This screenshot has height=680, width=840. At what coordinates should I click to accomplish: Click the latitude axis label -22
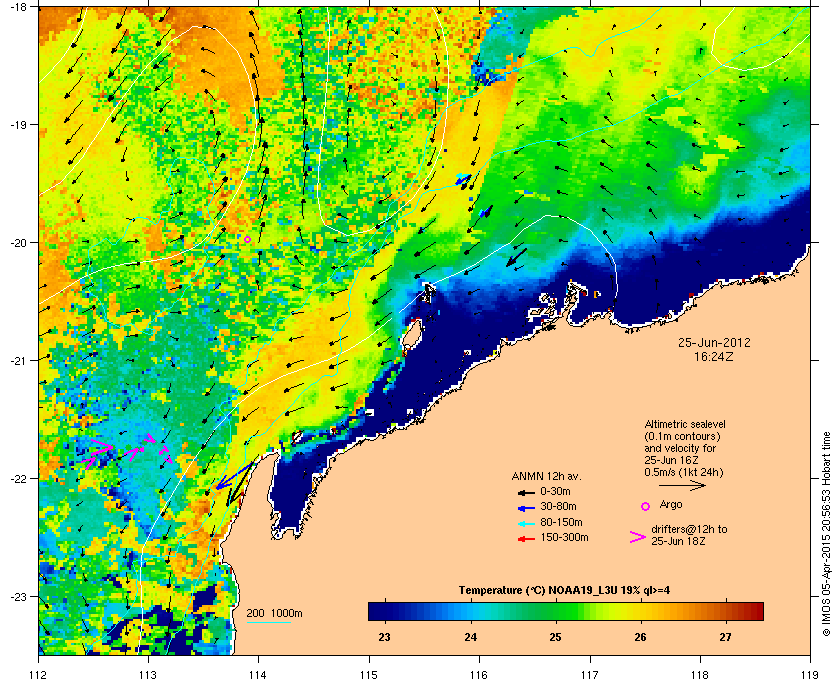coord(17,478)
